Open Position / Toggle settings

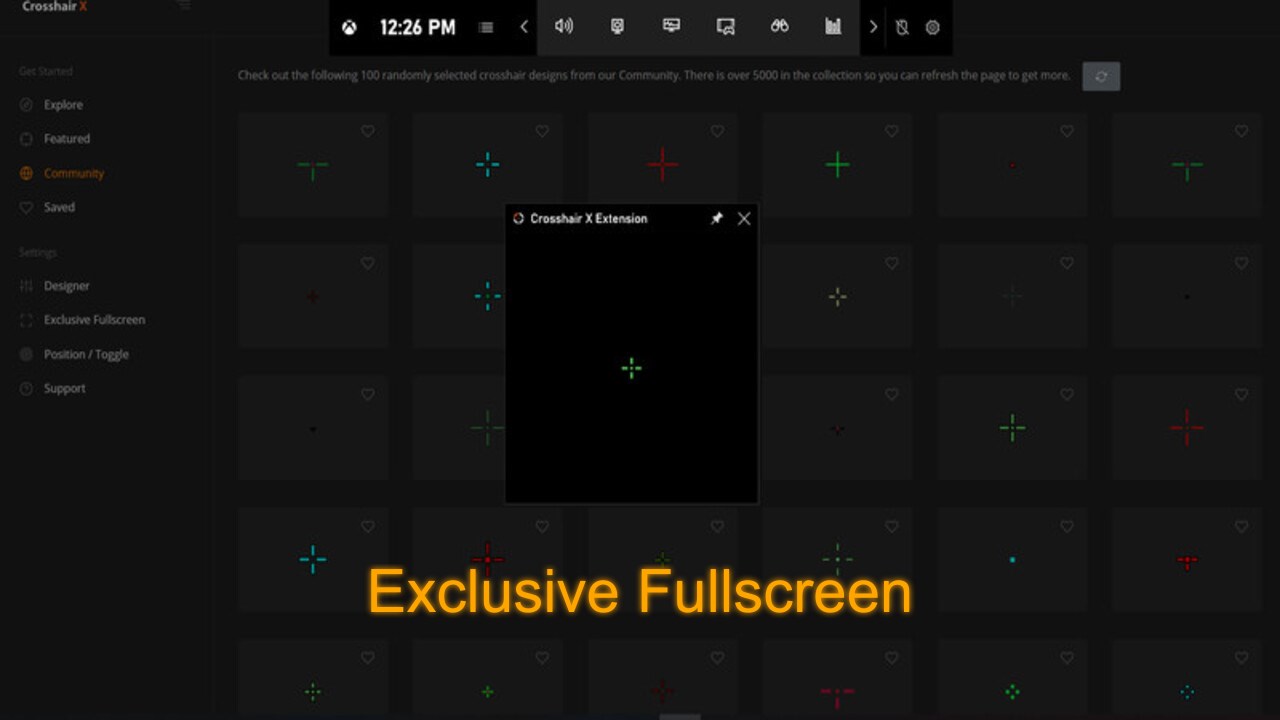point(86,354)
